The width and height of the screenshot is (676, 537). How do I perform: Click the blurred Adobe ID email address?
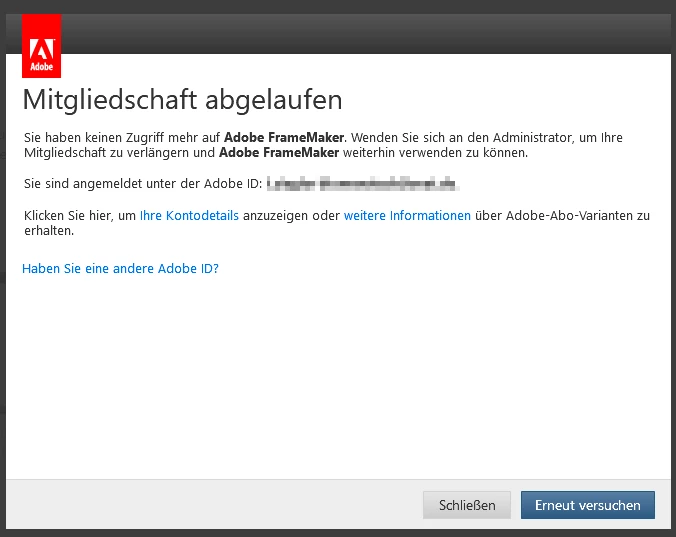[x=363, y=184]
